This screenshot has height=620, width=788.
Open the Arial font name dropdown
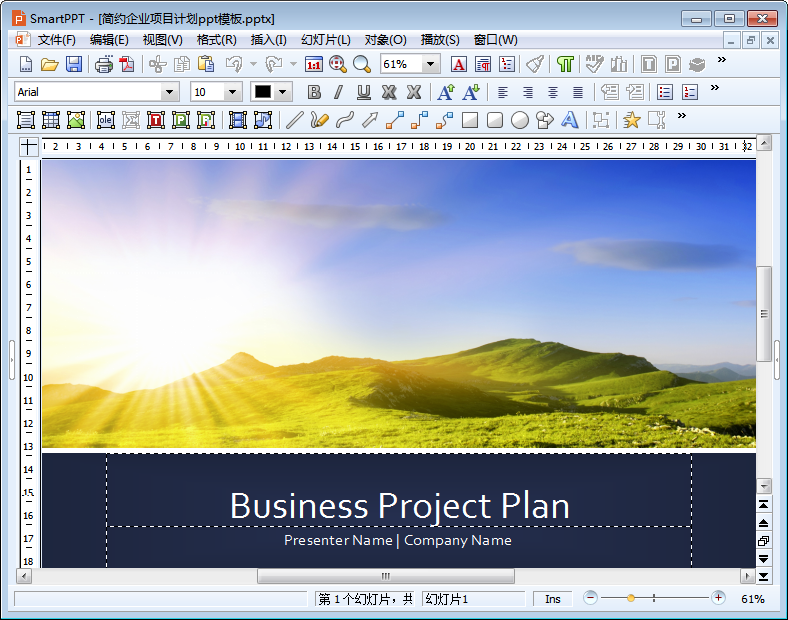click(x=169, y=92)
